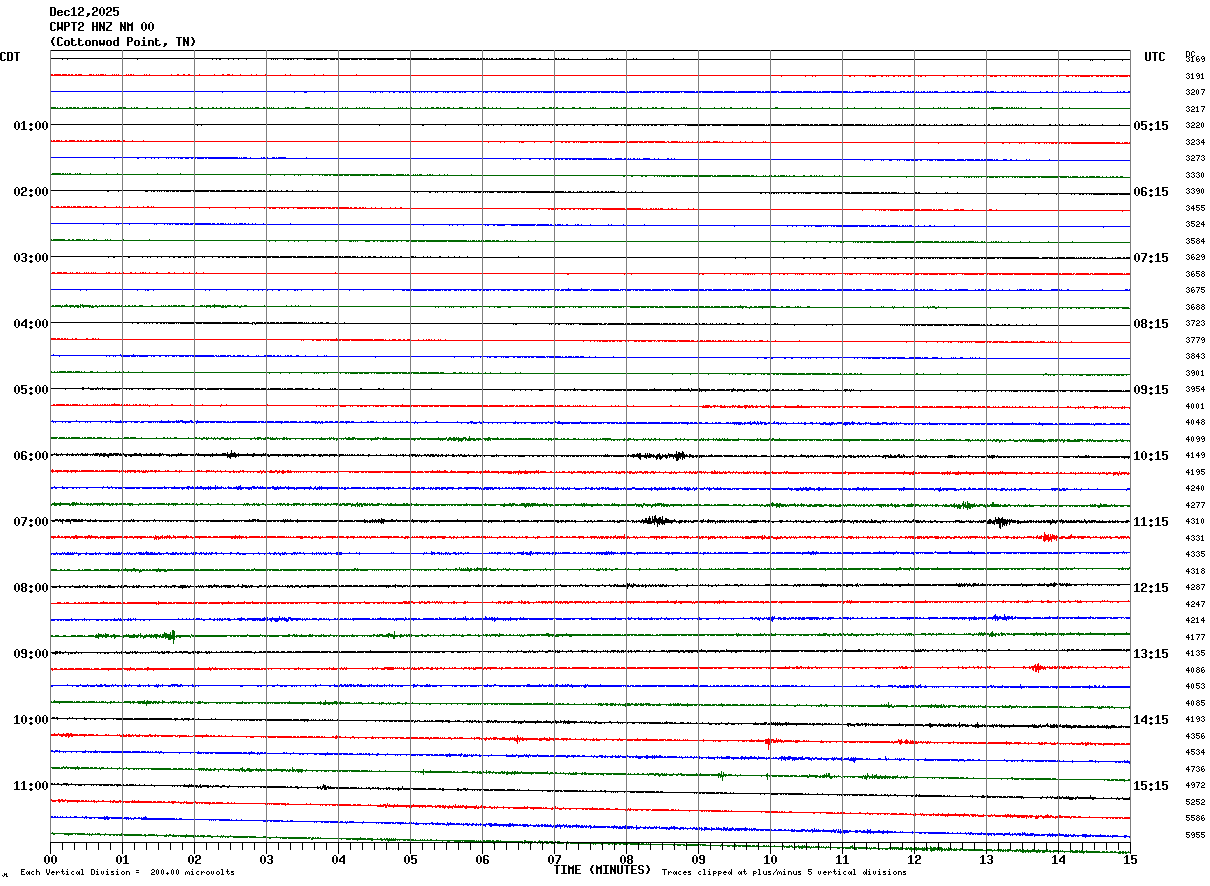Click the 02:00 CDT hour label
The image size is (1210, 886).
[x=31, y=192]
